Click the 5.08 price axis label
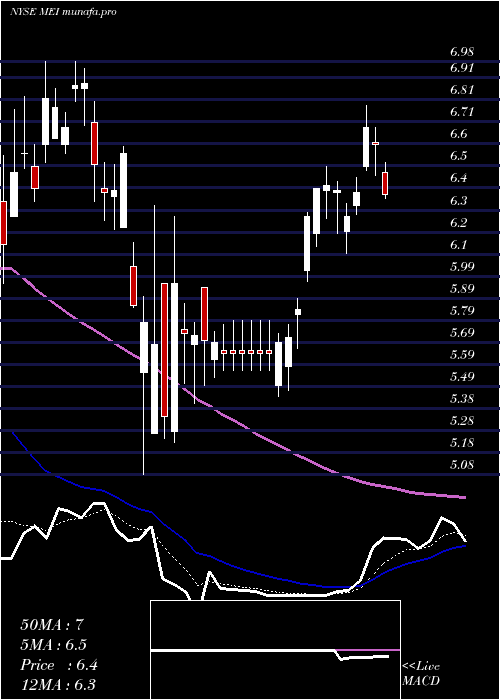The image size is (500, 700). pos(462,465)
